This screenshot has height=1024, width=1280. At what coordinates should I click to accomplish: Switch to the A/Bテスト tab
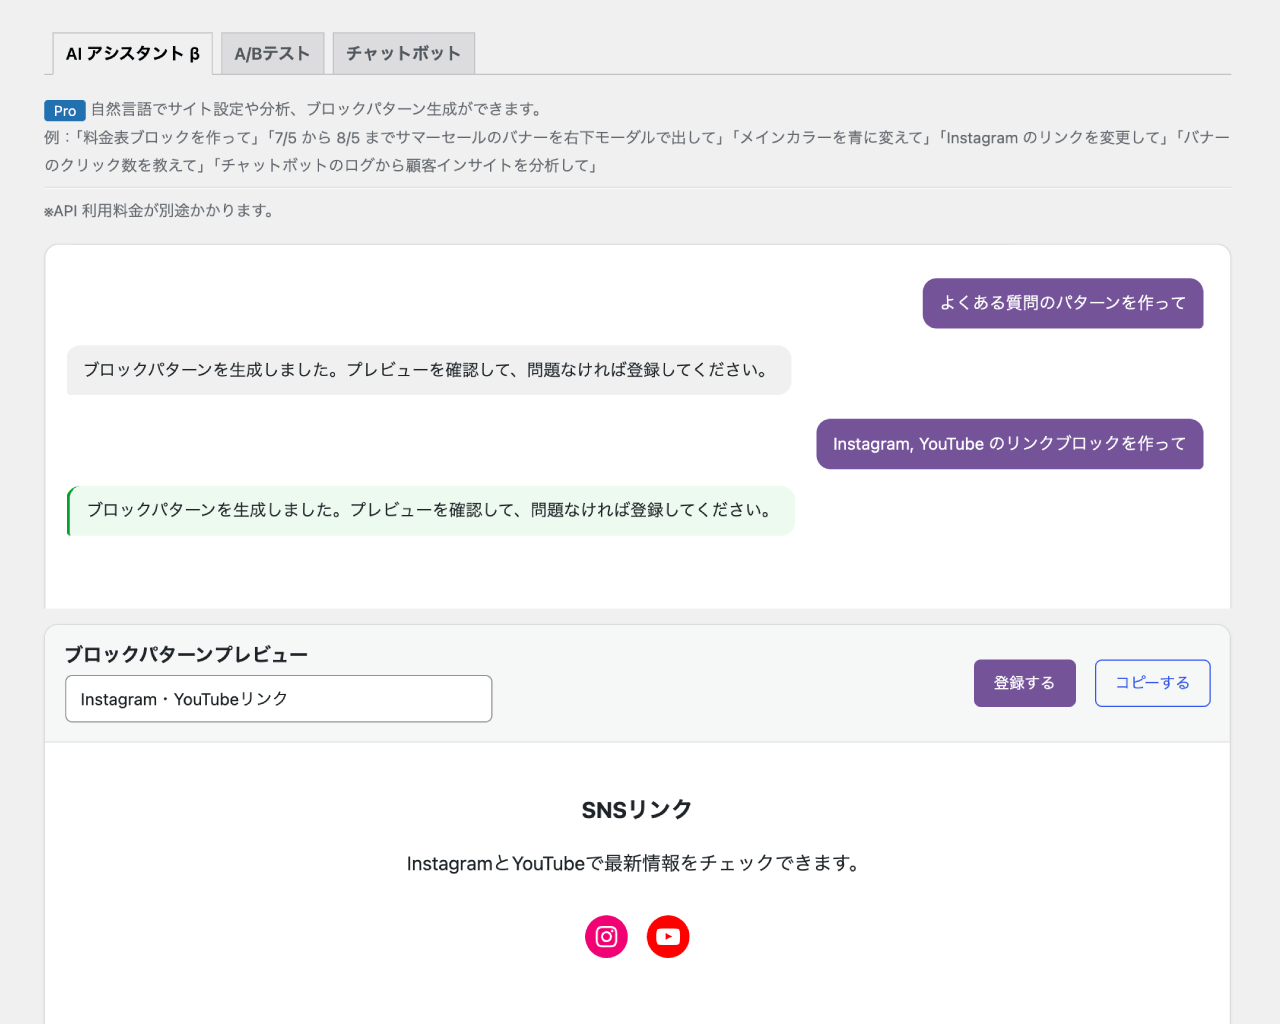272,53
